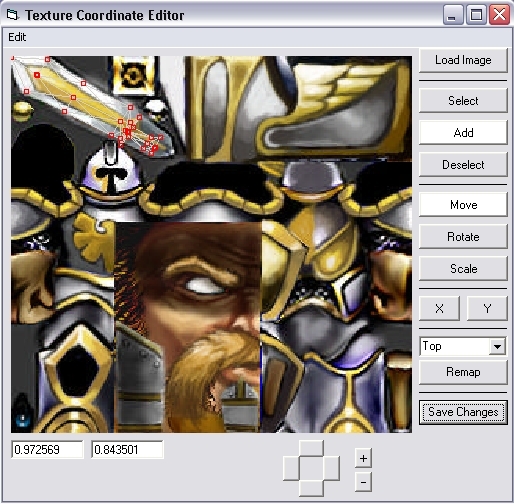Expand the Top projection dropdown arrow
The height and width of the screenshot is (504, 514).
tap(497, 346)
